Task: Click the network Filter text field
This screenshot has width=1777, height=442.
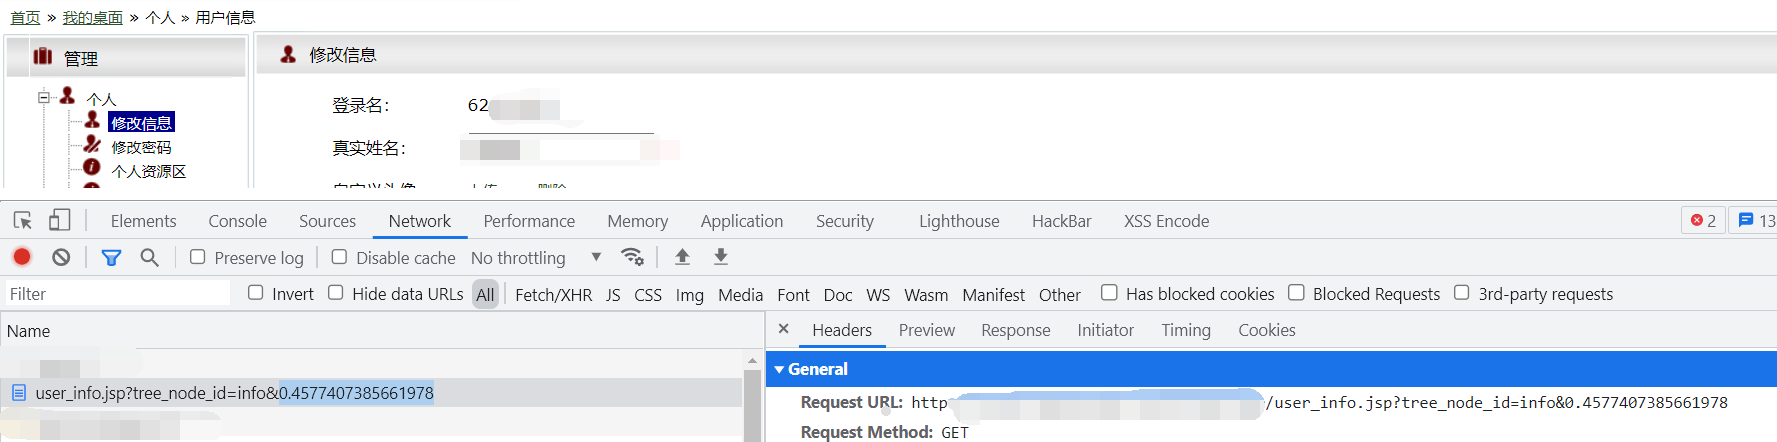Action: (x=117, y=293)
